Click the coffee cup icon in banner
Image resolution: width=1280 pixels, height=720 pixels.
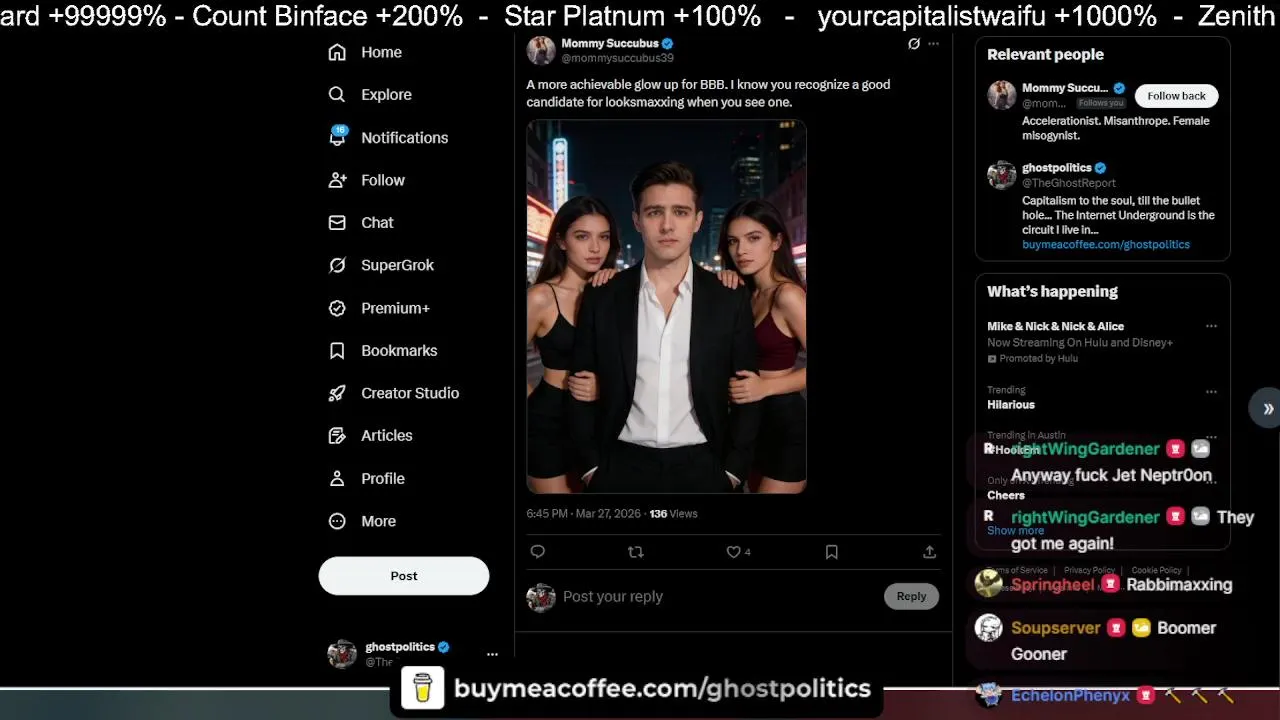coord(422,688)
